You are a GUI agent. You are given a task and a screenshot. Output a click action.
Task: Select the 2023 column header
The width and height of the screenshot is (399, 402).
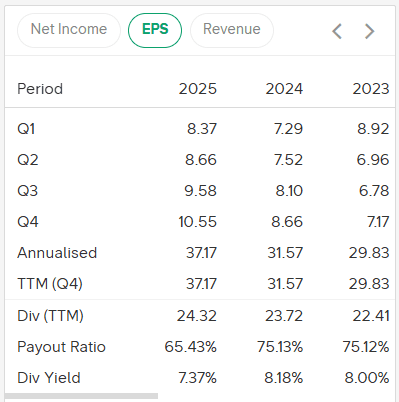pos(371,89)
